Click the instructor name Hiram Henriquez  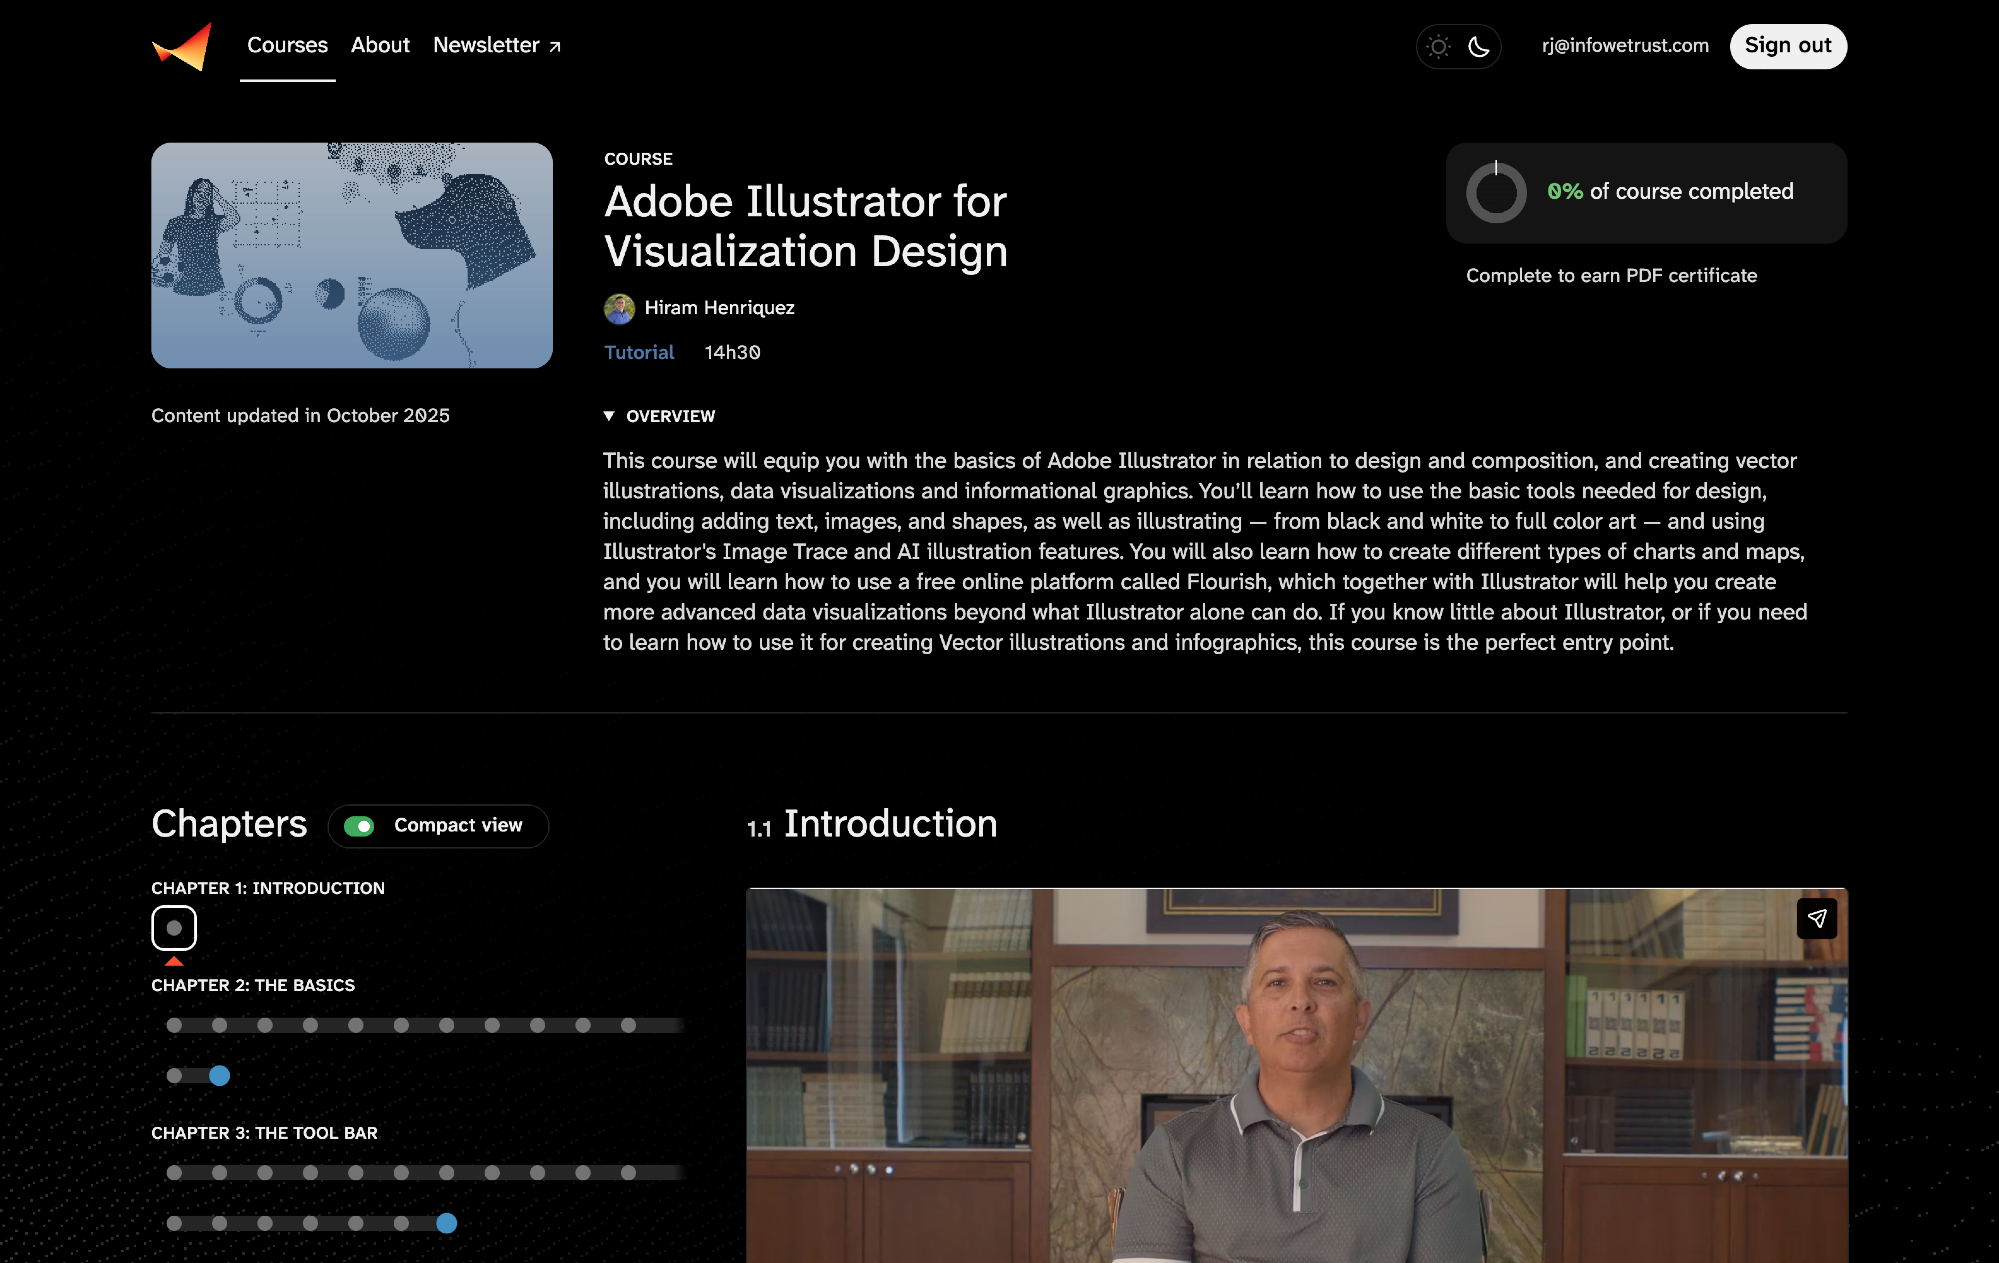[x=719, y=308]
